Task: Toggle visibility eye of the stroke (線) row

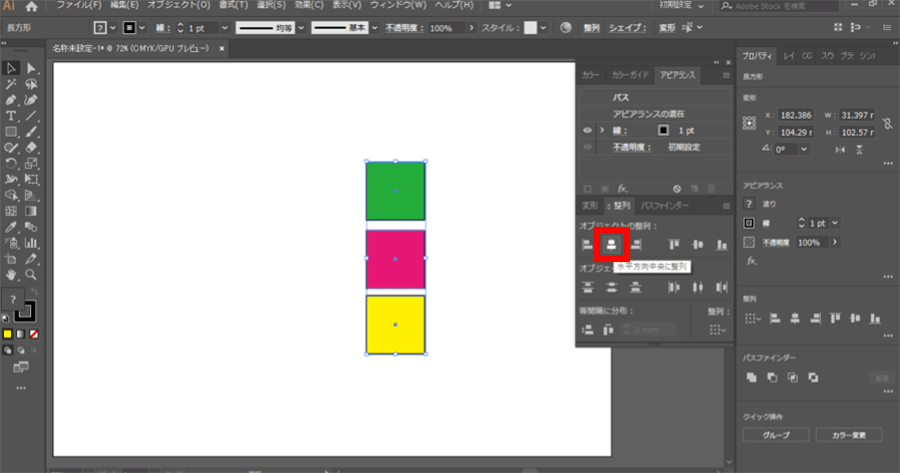Action: [587, 130]
